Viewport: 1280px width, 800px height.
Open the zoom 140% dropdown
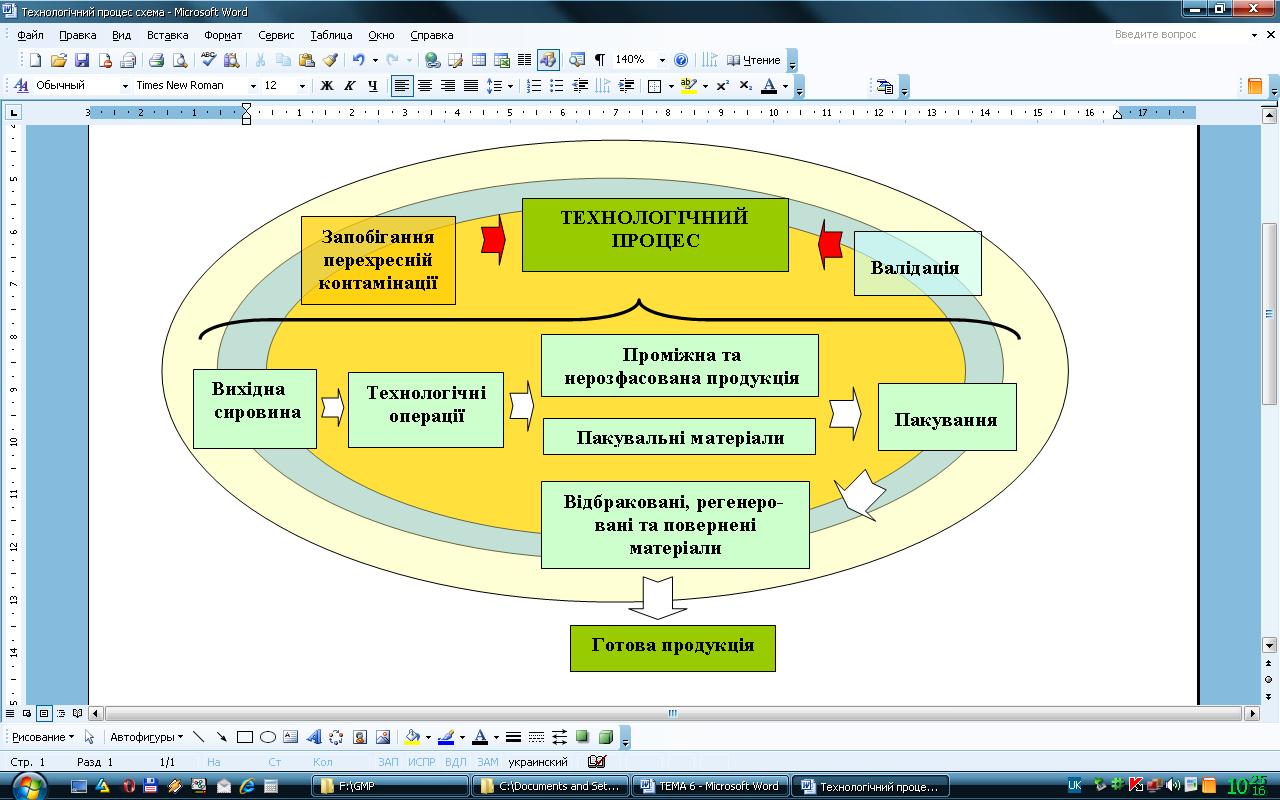coord(662,60)
